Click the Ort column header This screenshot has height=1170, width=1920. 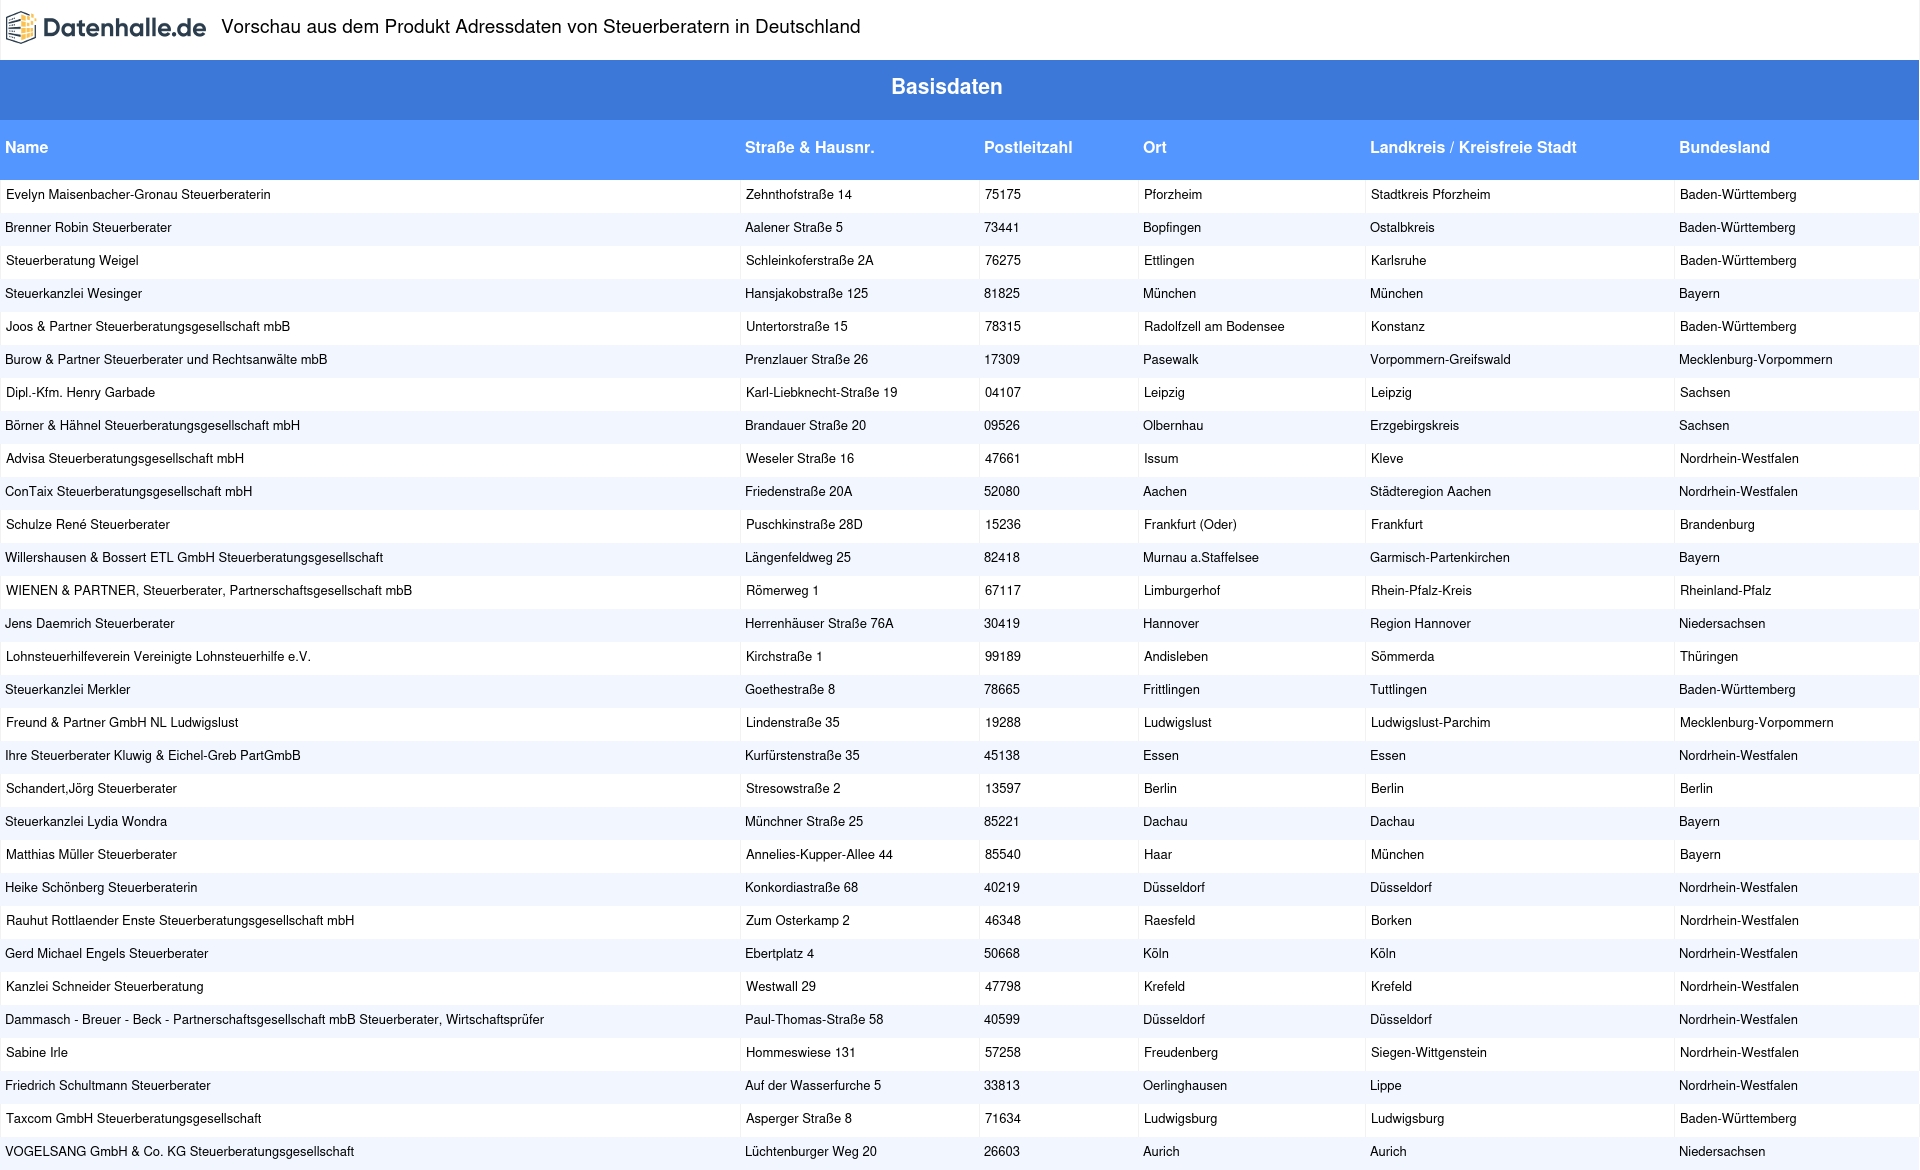point(1155,148)
